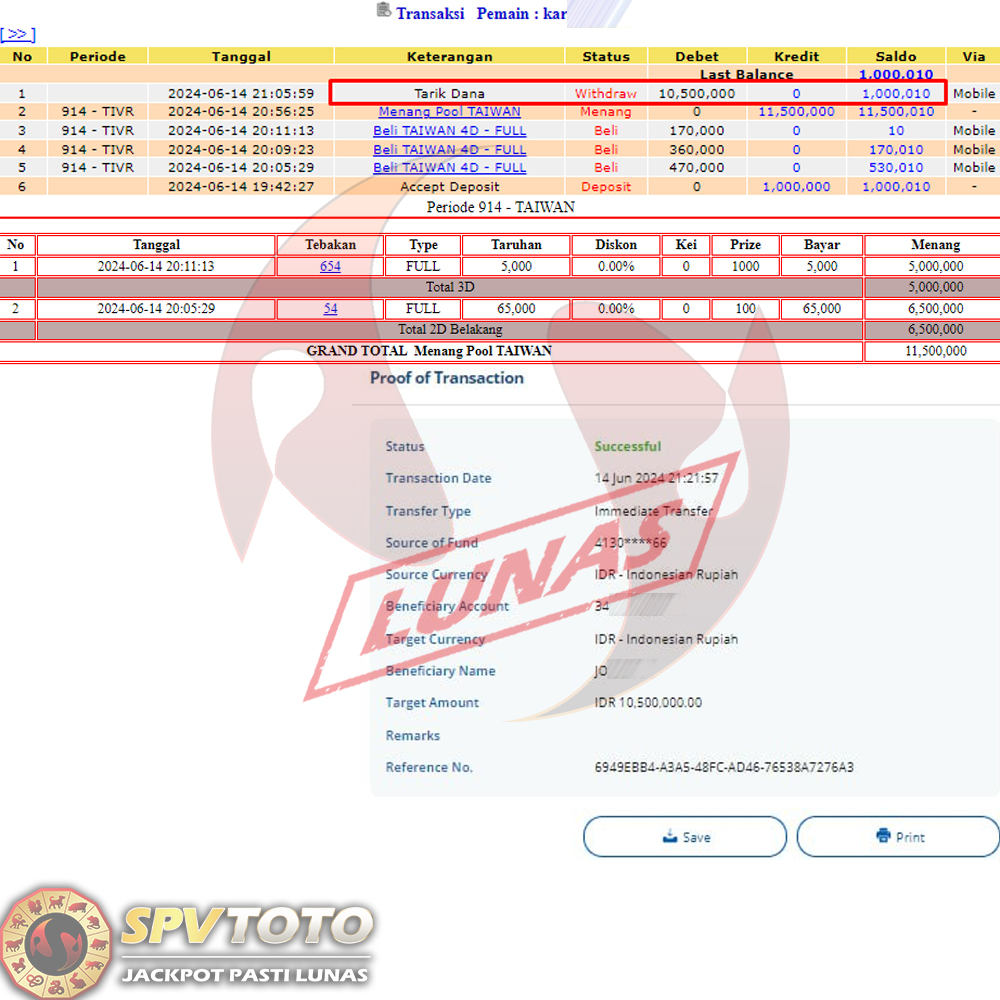Expand using the [ >> ] link
The height and width of the screenshot is (1000, 1000).
click(x=18, y=35)
